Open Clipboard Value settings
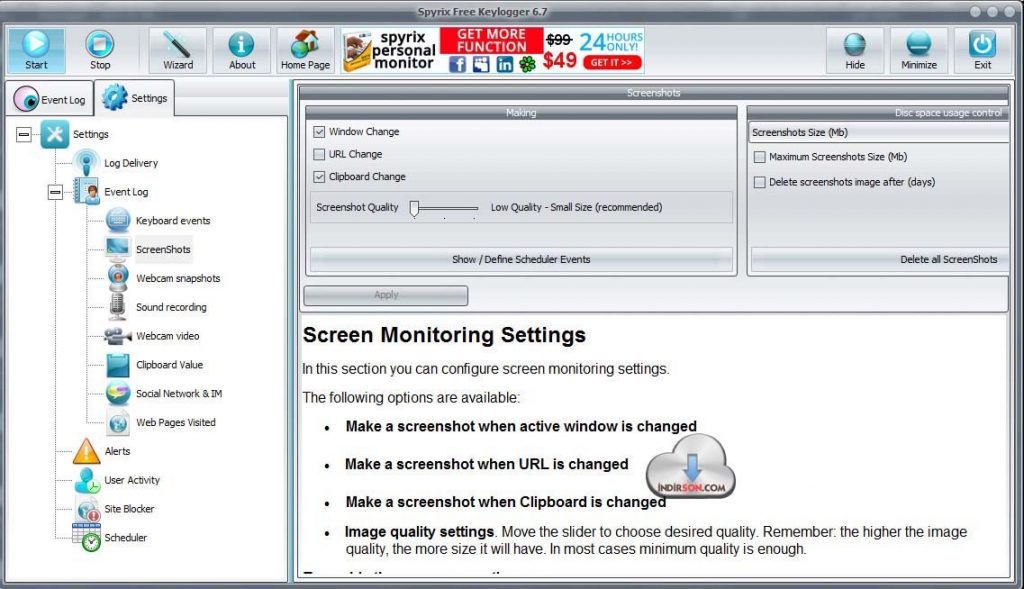The height and width of the screenshot is (589, 1024). pos(169,364)
